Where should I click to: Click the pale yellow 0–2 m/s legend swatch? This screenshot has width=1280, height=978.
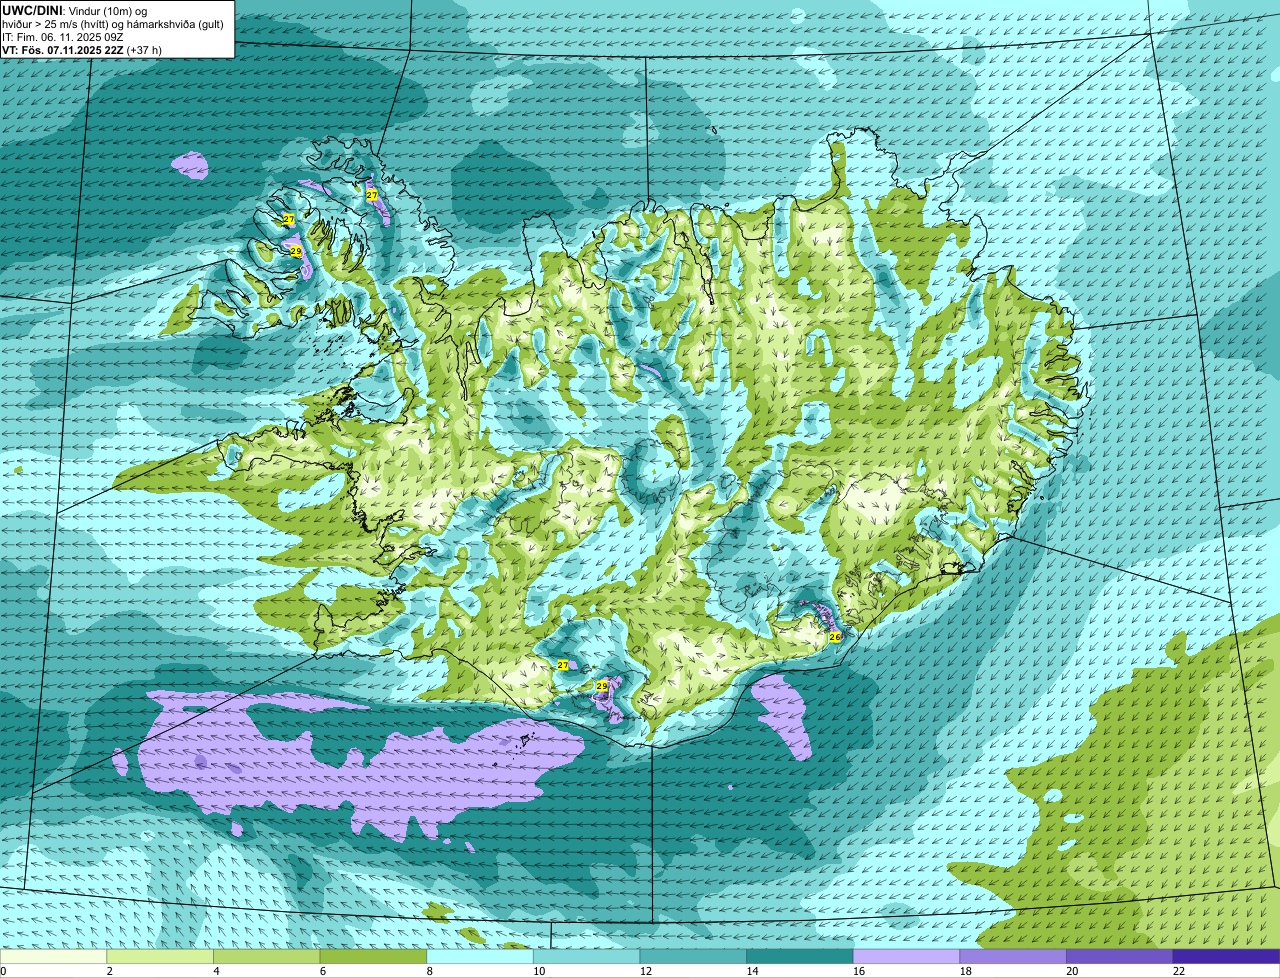(53, 957)
